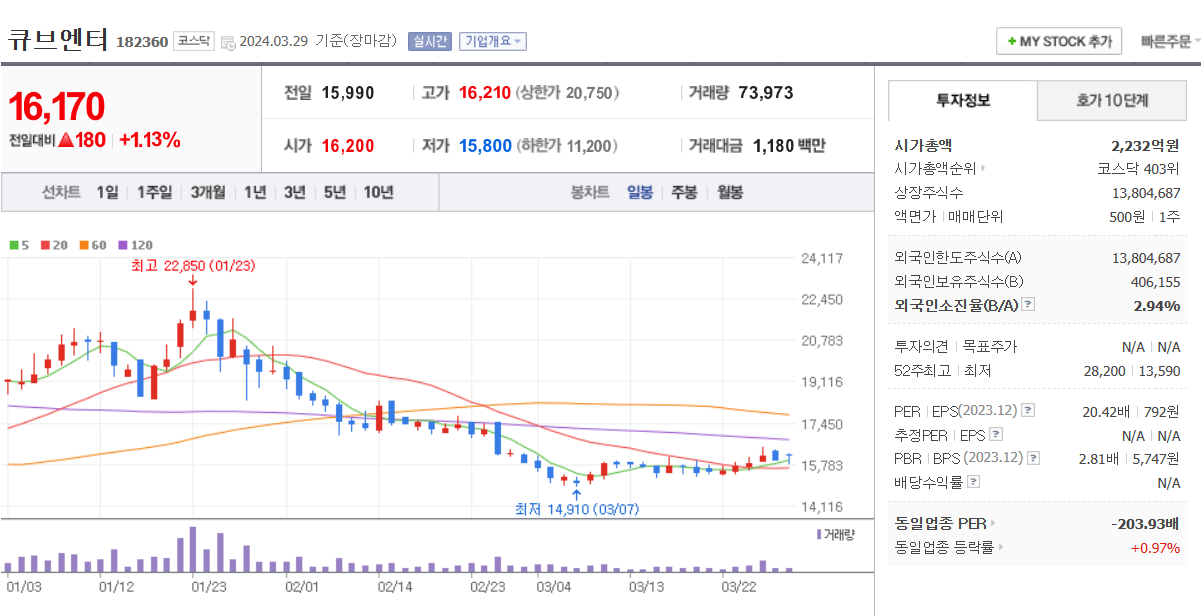
Task: Open help icon next to PER EPS(2023.12)
Action: [x=1028, y=411]
